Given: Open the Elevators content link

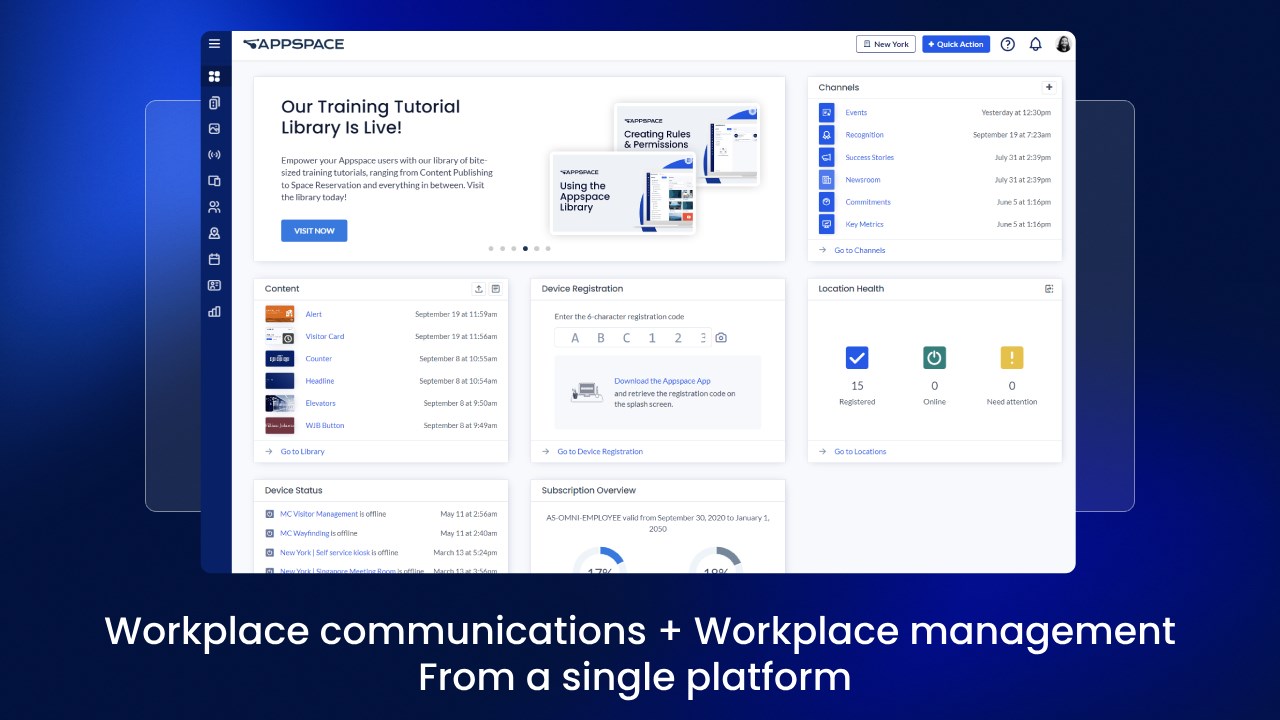Looking at the screenshot, I should click(321, 403).
